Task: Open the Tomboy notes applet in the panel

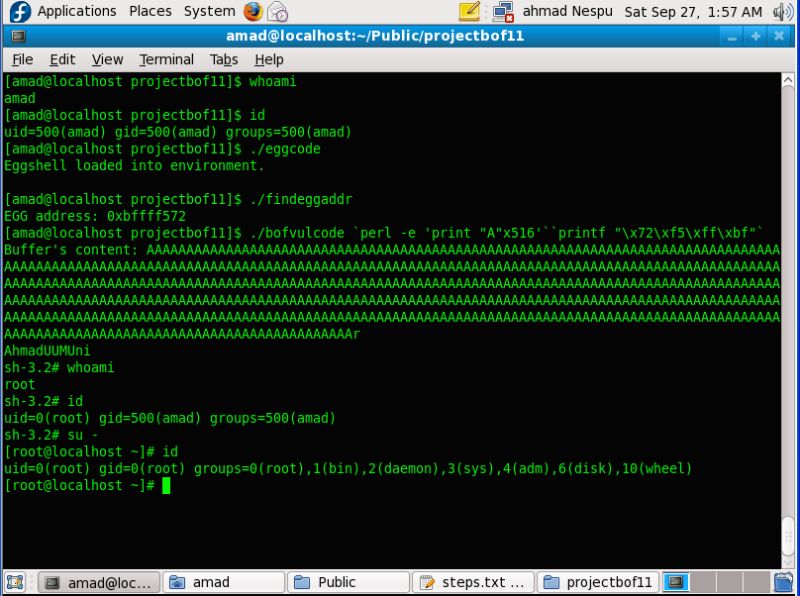Action: coord(467,12)
